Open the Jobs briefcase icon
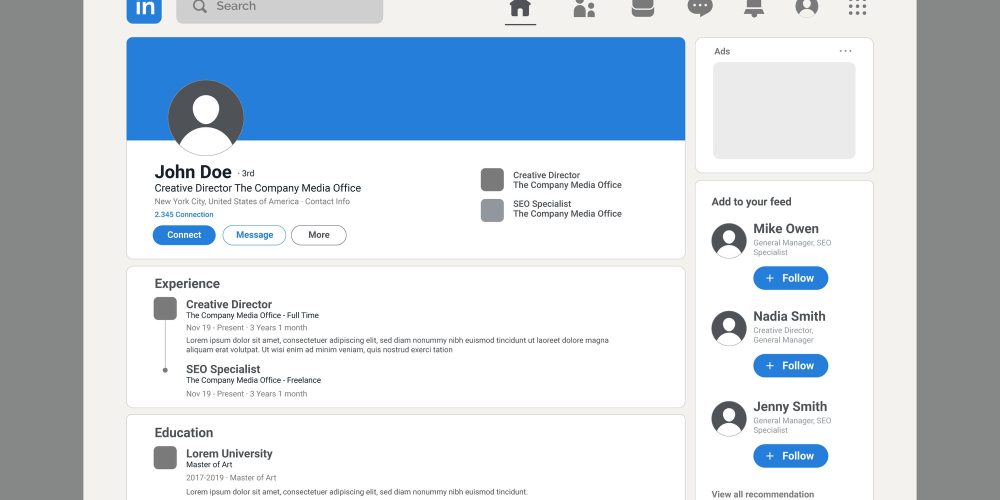 click(x=642, y=8)
